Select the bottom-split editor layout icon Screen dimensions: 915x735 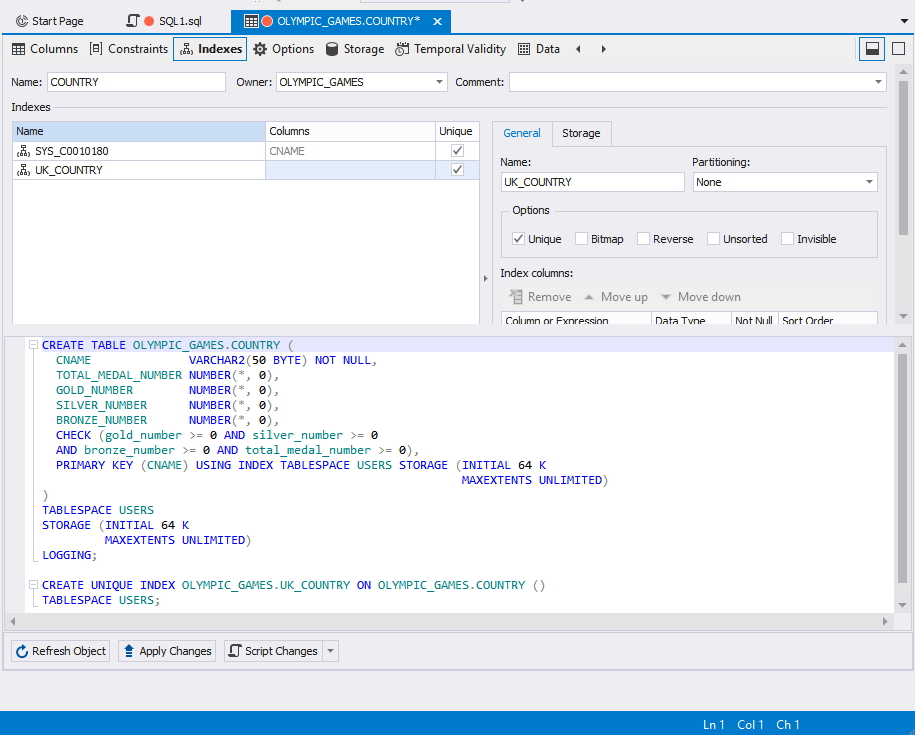point(871,48)
